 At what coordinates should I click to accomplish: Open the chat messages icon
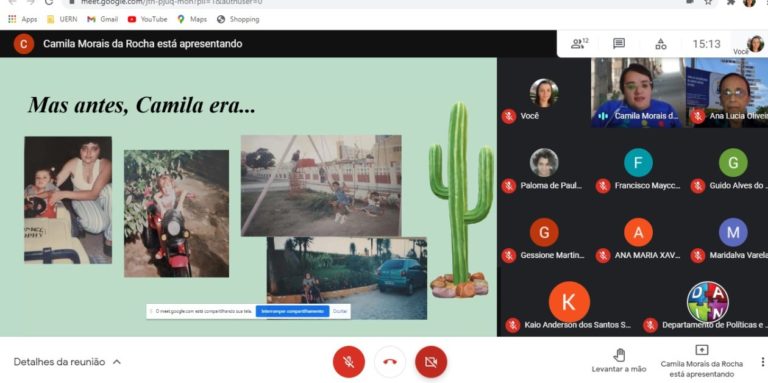point(619,44)
